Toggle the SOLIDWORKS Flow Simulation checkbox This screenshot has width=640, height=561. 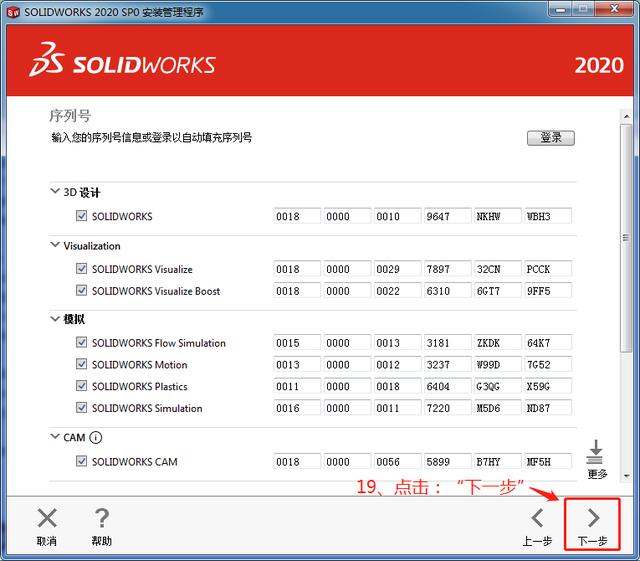pyautogui.click(x=81, y=343)
